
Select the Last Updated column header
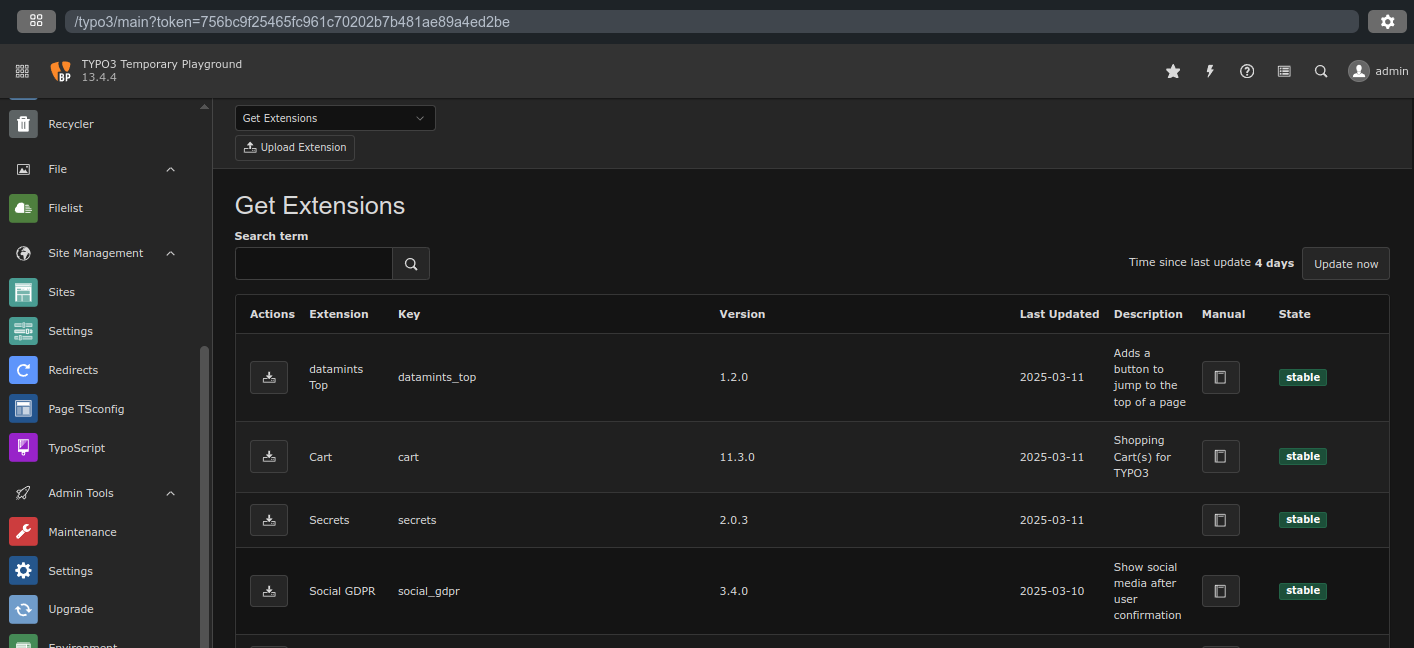click(1059, 314)
